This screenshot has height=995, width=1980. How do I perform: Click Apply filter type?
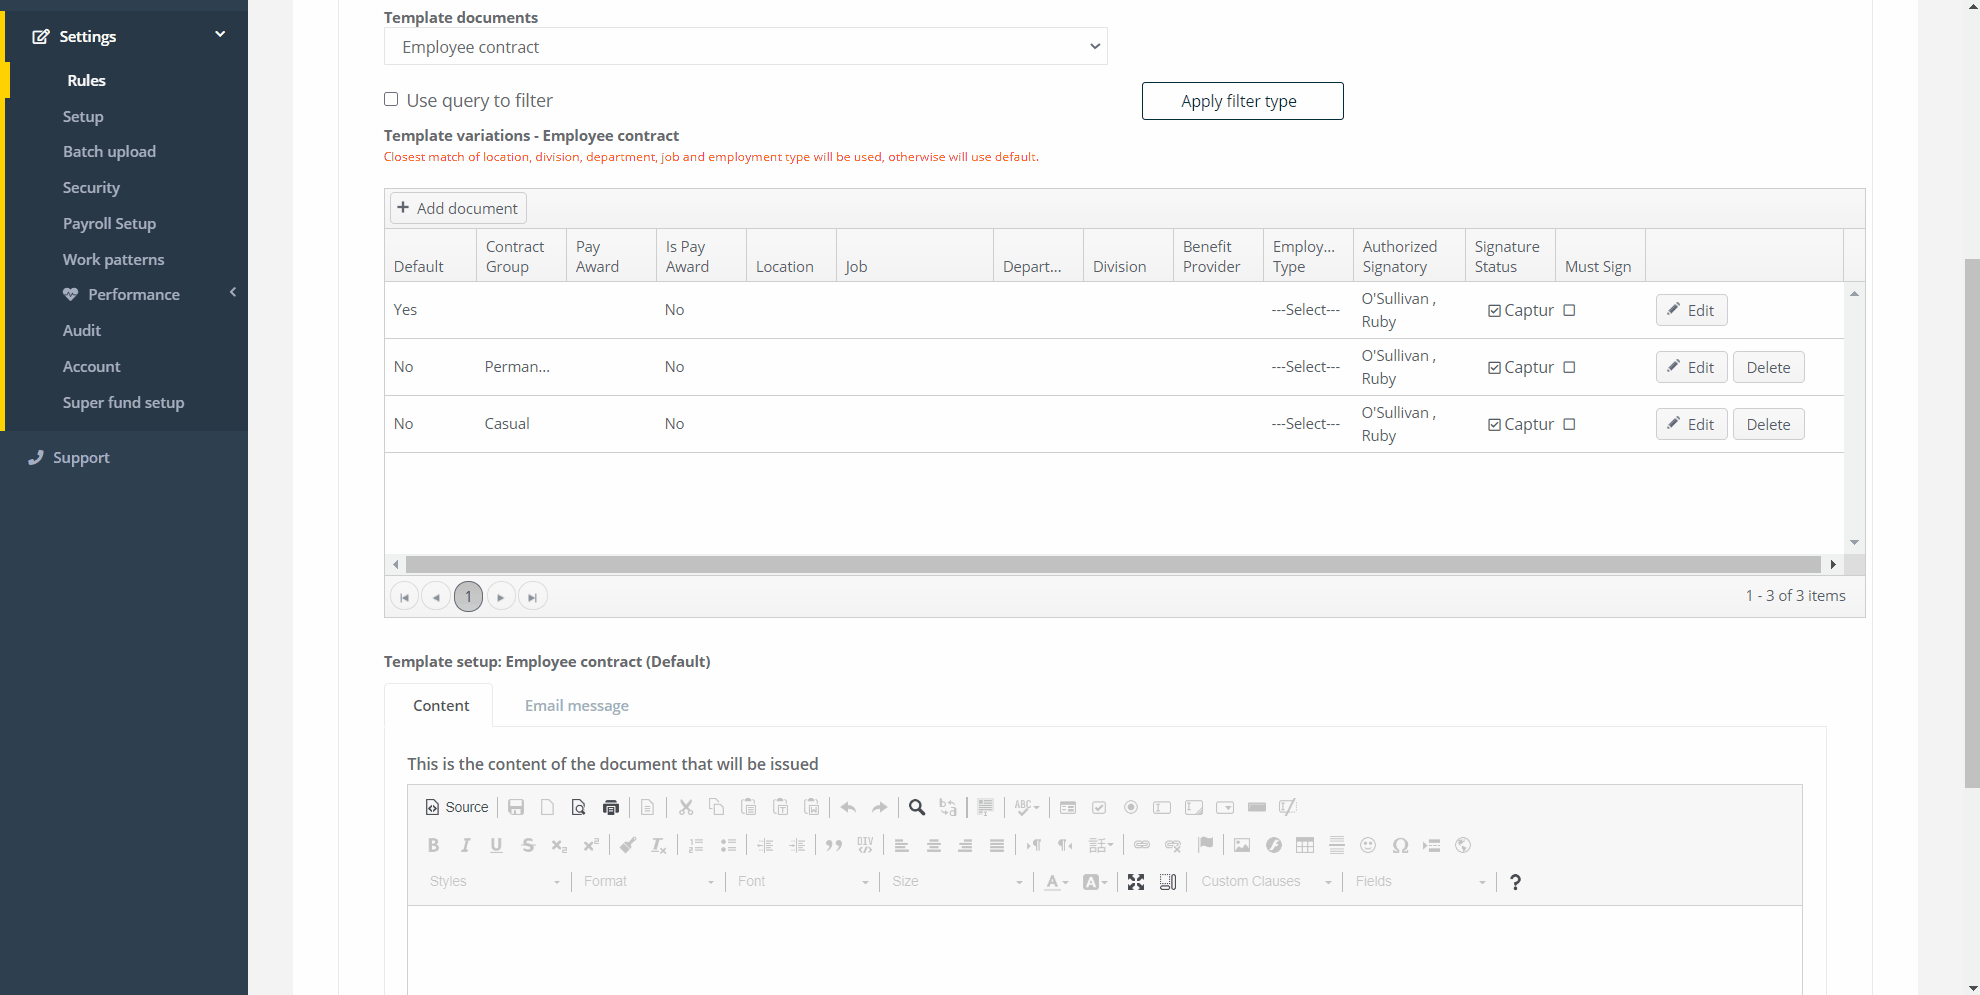click(x=1242, y=100)
